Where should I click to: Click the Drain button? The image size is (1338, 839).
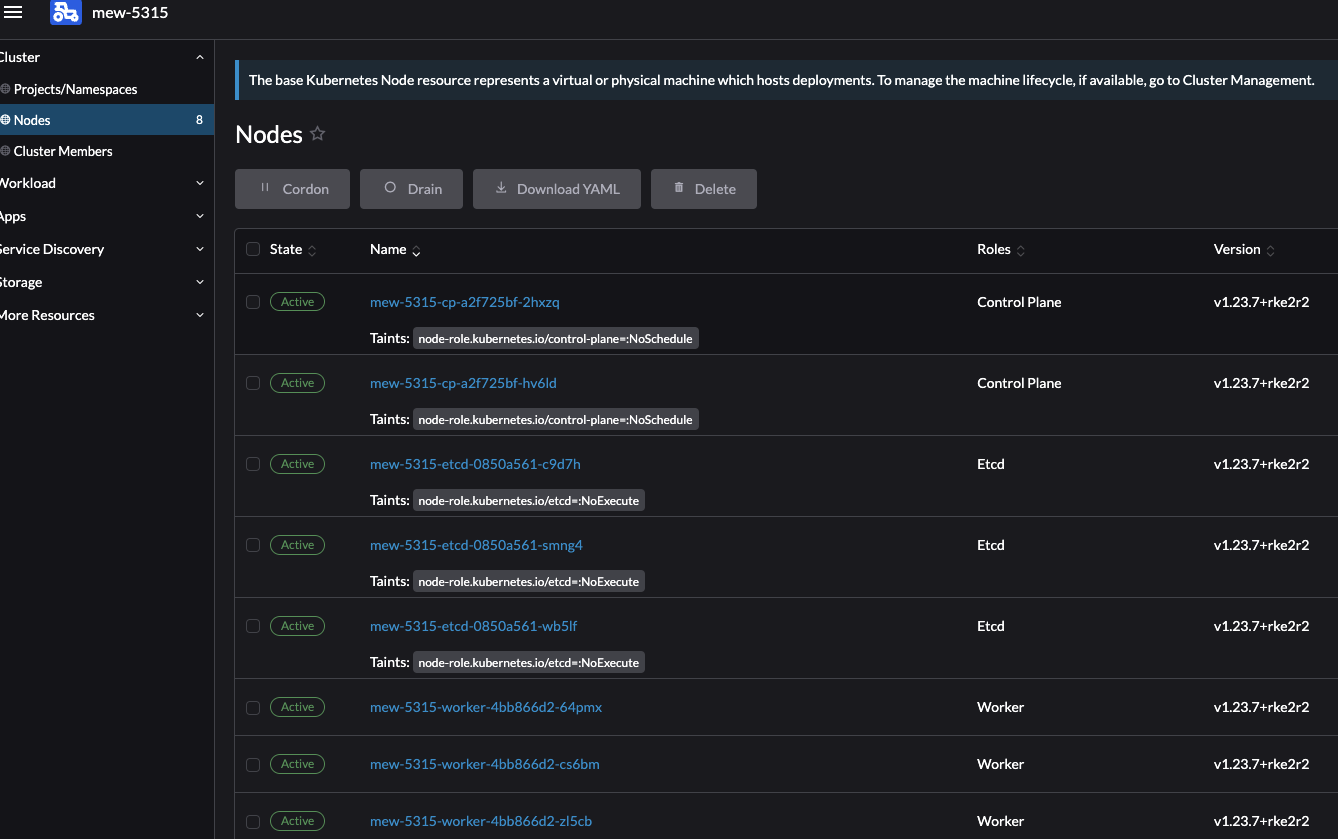[411, 188]
